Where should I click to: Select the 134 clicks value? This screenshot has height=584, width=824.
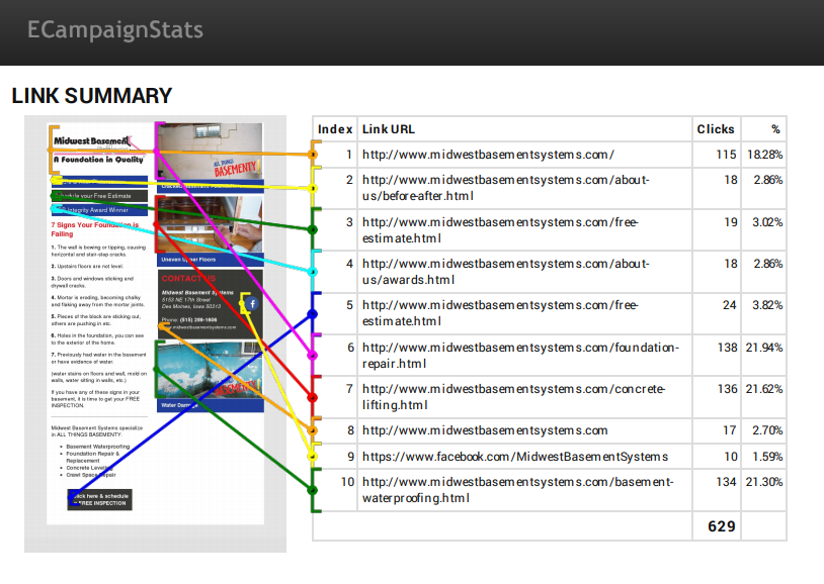coord(726,482)
